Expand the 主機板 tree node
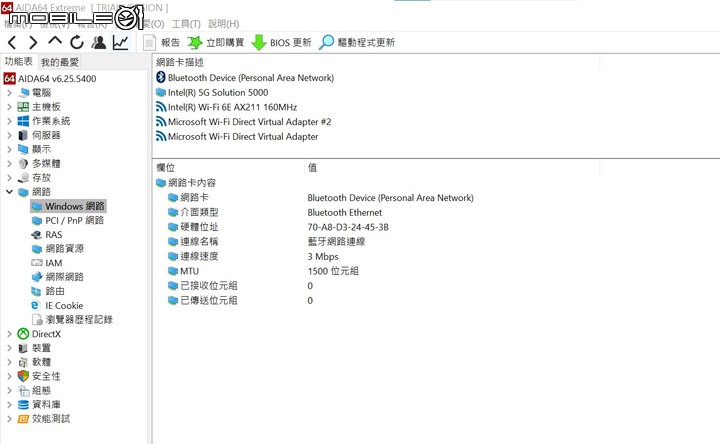The height and width of the screenshot is (444, 720). click(x=10, y=107)
